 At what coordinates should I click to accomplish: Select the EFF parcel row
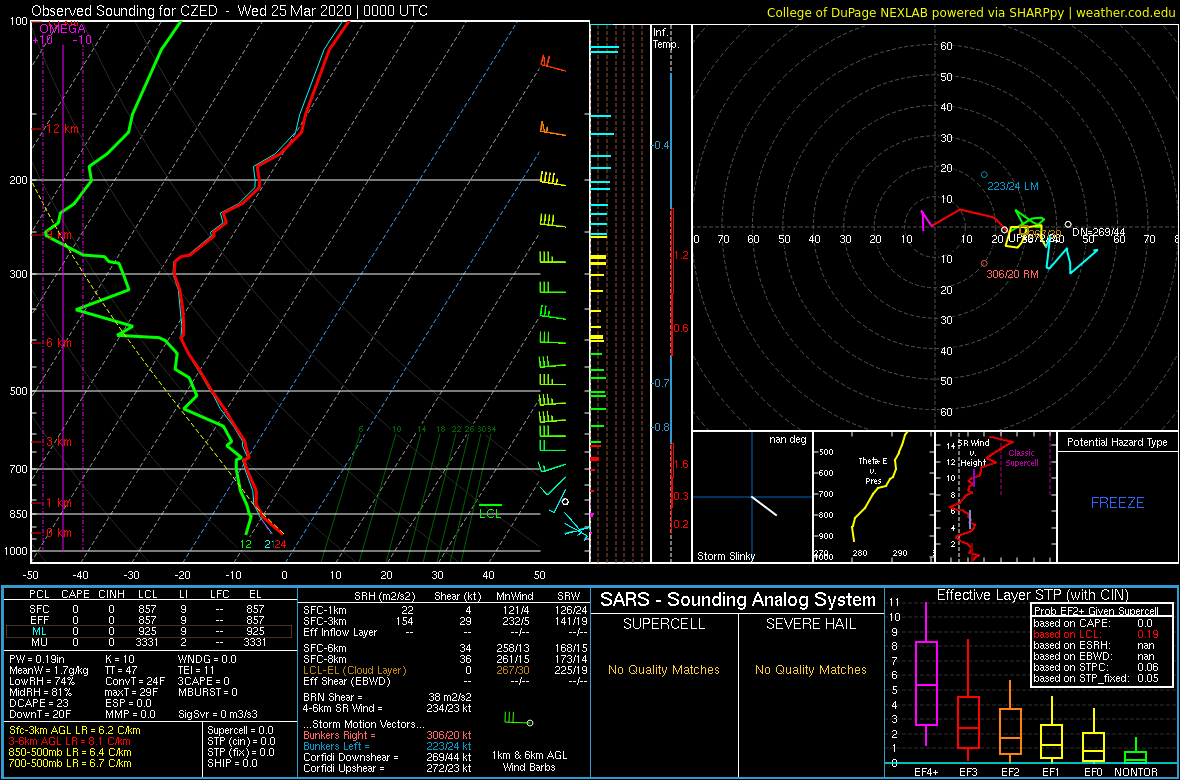pos(148,620)
